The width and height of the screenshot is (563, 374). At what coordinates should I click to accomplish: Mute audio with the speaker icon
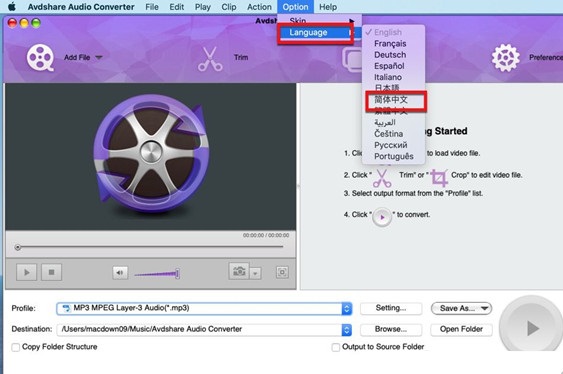pyautogui.click(x=120, y=273)
